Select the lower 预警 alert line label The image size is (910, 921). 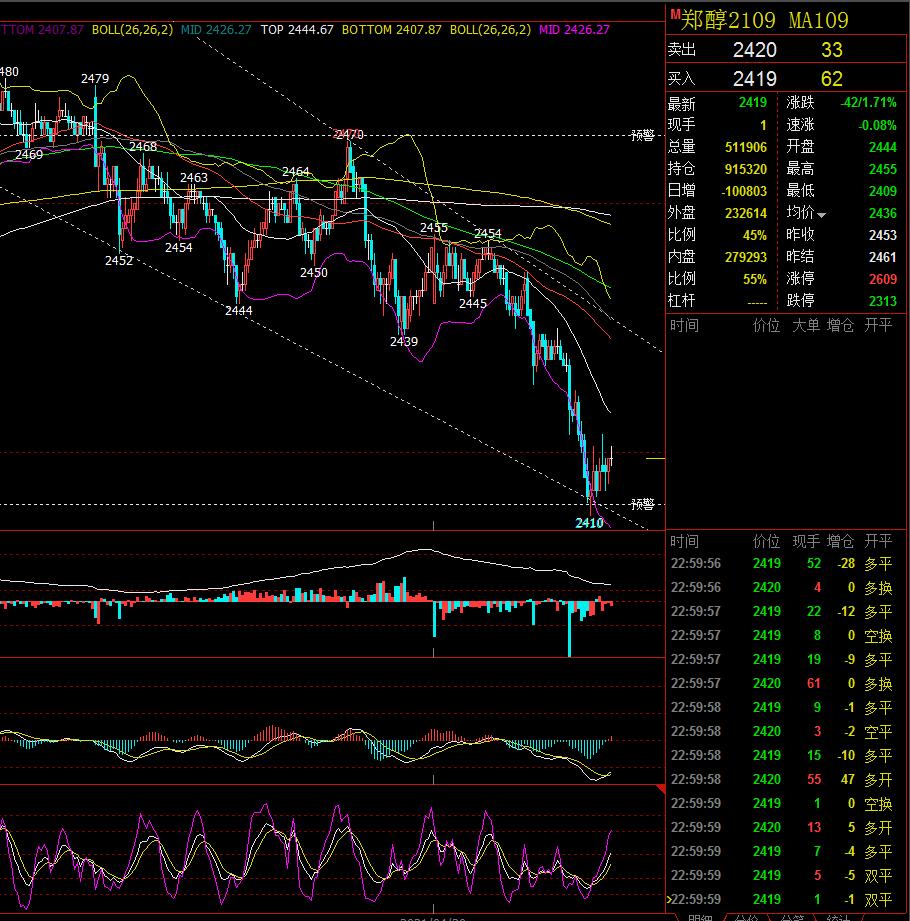point(642,504)
